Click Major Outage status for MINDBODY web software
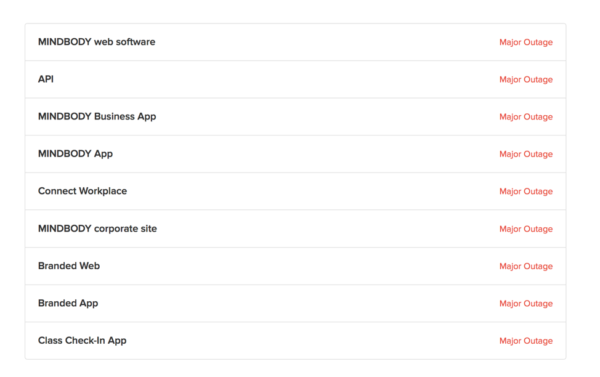This screenshot has width=600, height=377. click(x=526, y=42)
